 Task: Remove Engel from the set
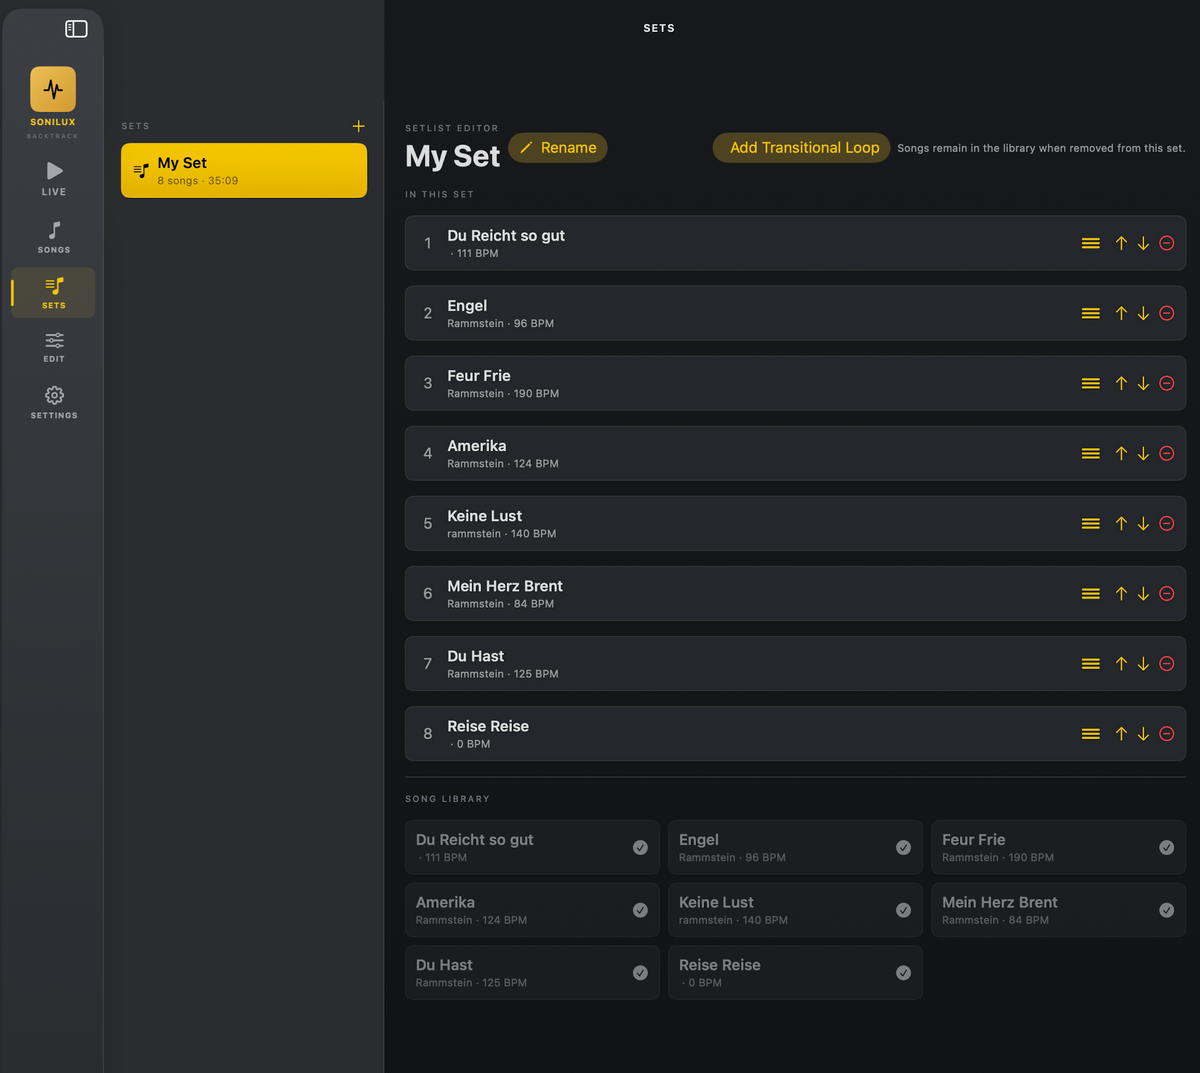tap(1166, 313)
